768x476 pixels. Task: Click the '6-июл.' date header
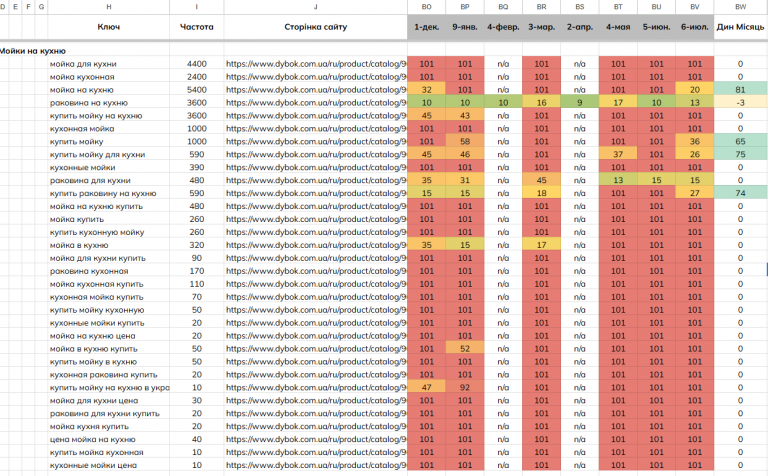click(x=695, y=27)
